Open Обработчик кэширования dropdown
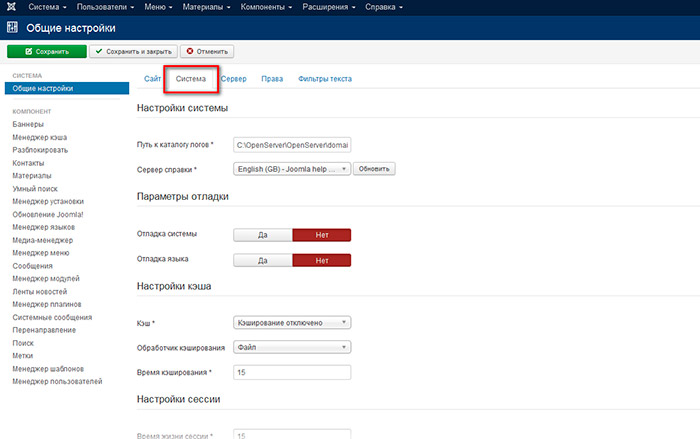700x439 pixels. [x=291, y=347]
